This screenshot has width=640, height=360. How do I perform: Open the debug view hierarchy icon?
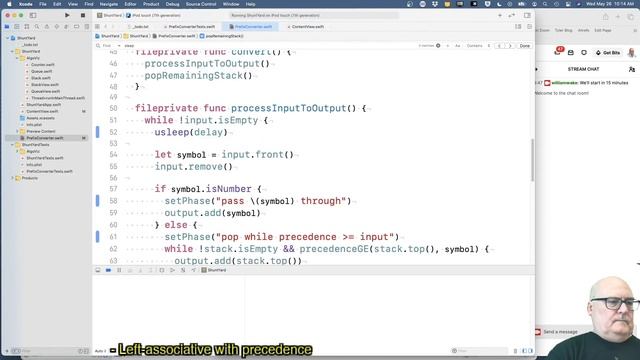162,270
